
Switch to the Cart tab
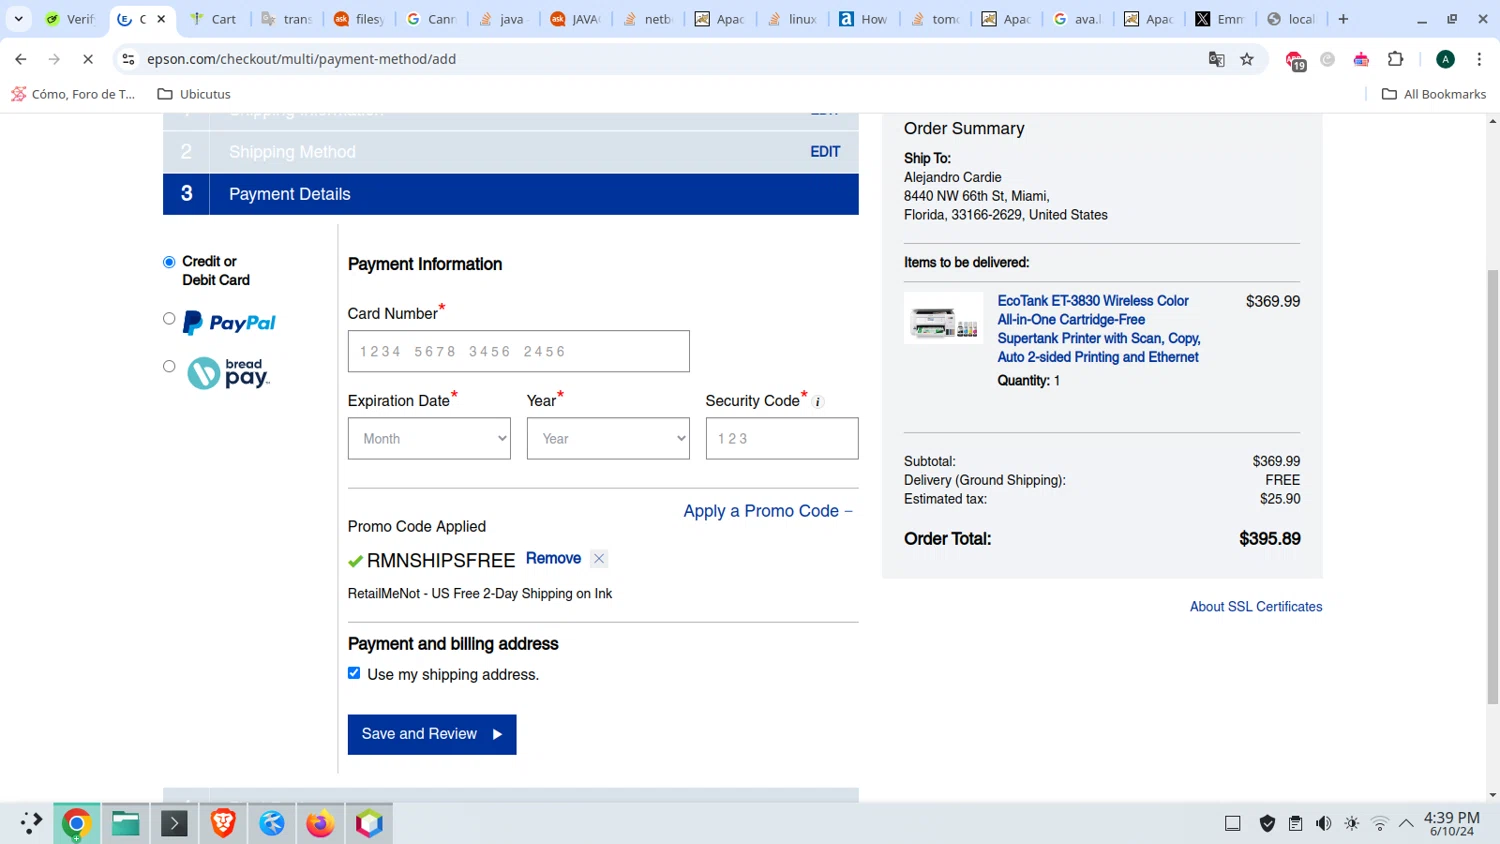(x=213, y=19)
